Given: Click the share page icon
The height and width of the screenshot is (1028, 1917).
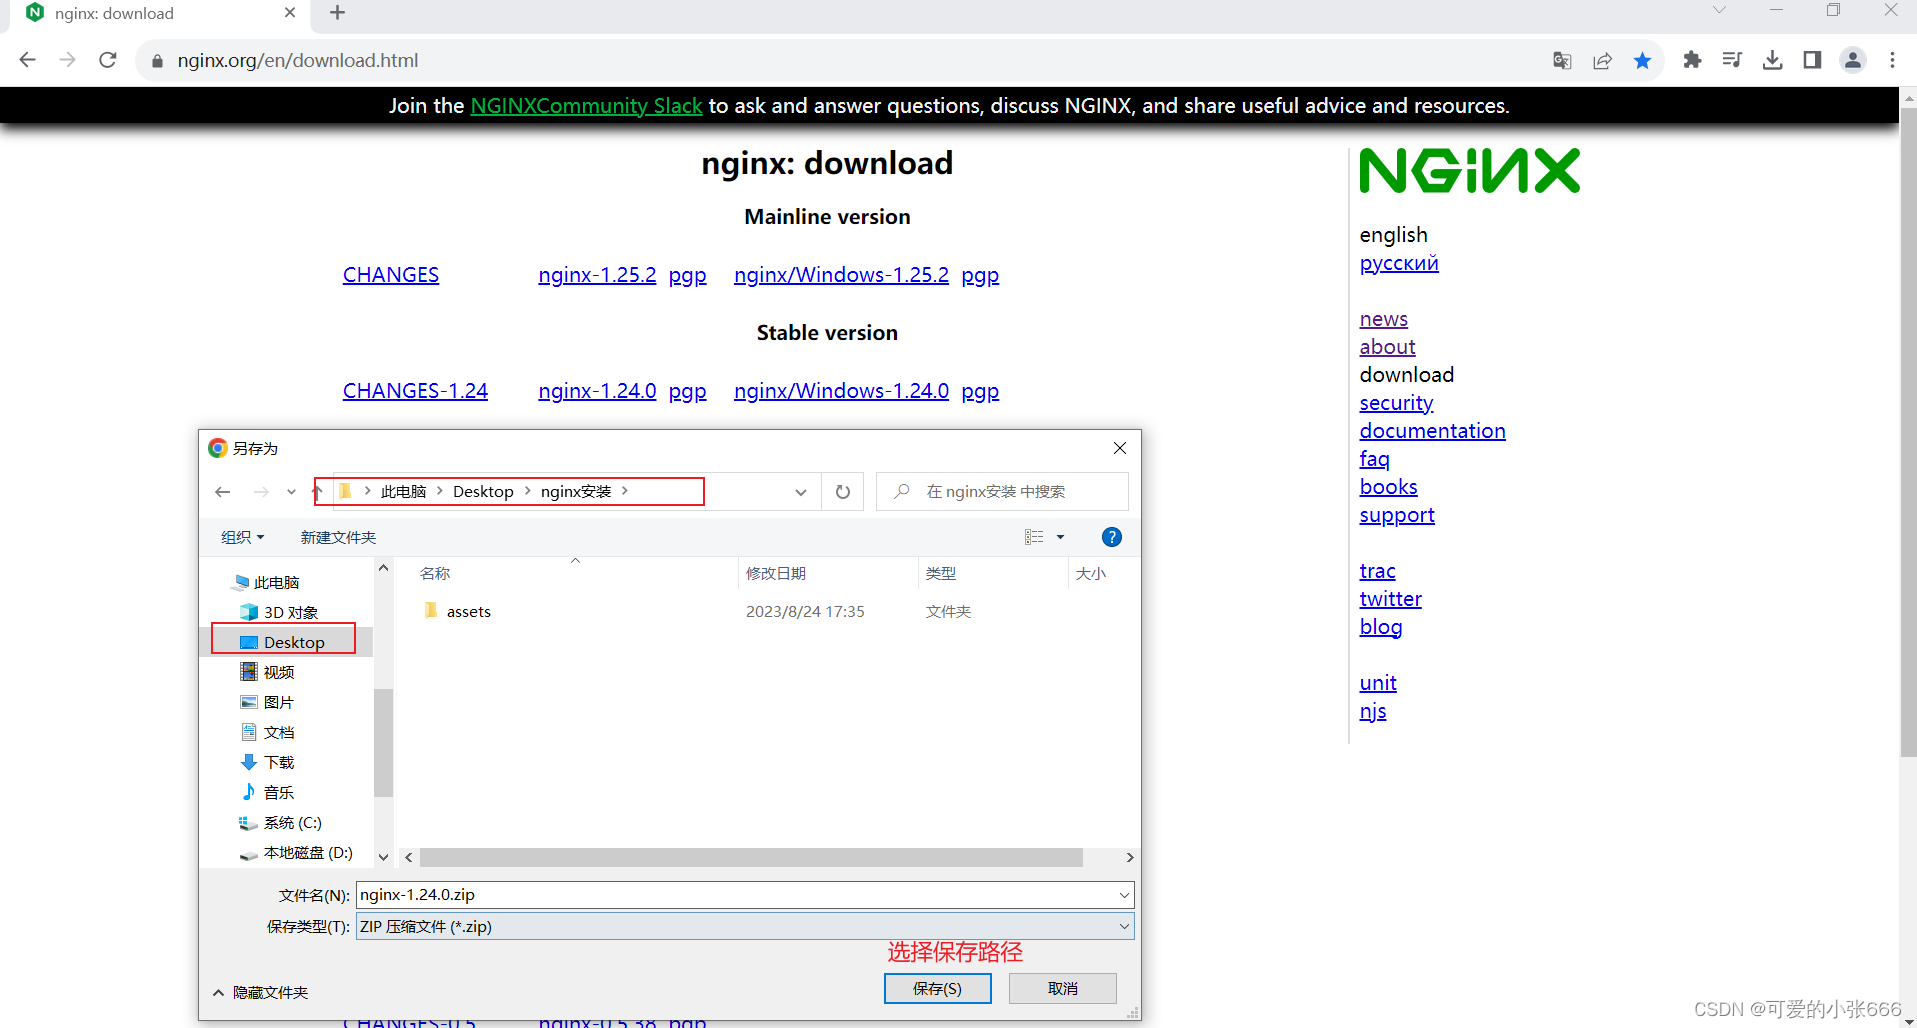Looking at the screenshot, I should [x=1602, y=61].
